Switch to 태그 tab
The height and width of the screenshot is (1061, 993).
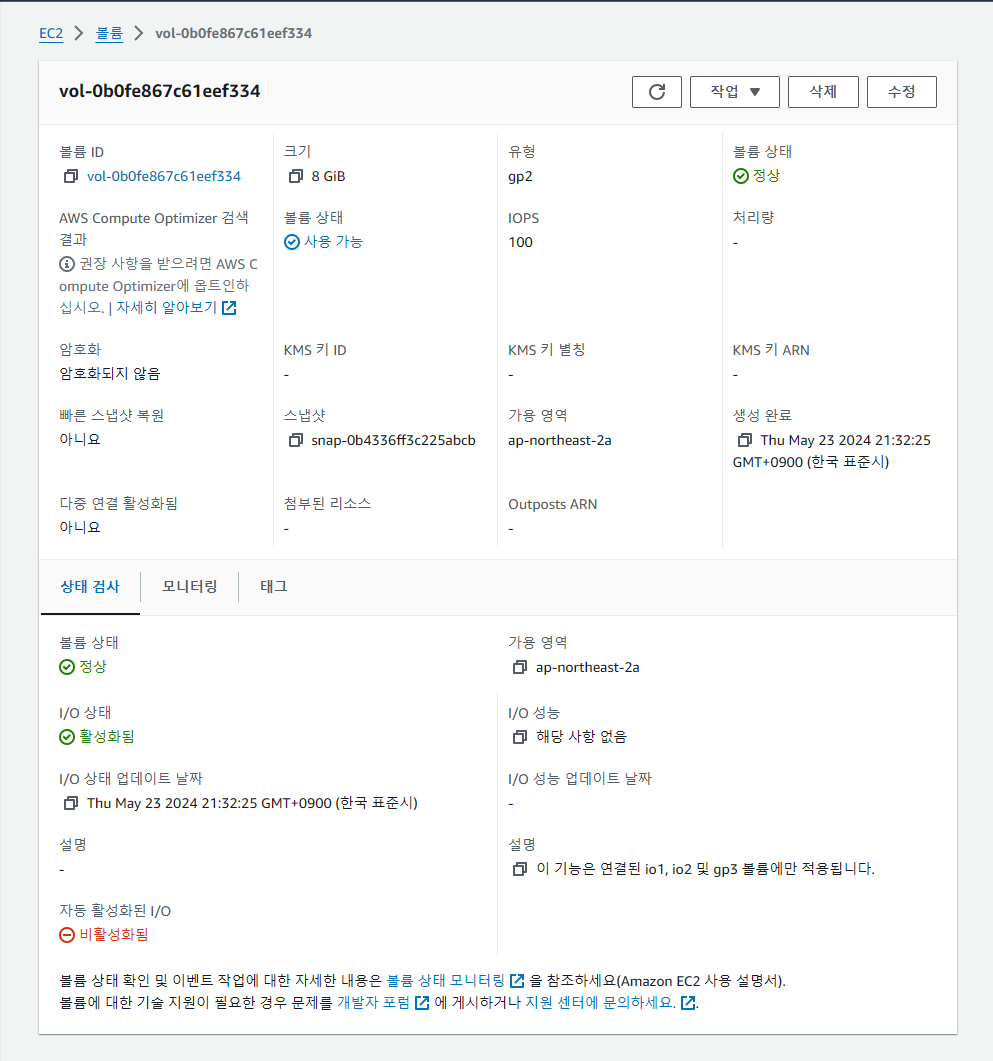pyautogui.click(x=274, y=587)
